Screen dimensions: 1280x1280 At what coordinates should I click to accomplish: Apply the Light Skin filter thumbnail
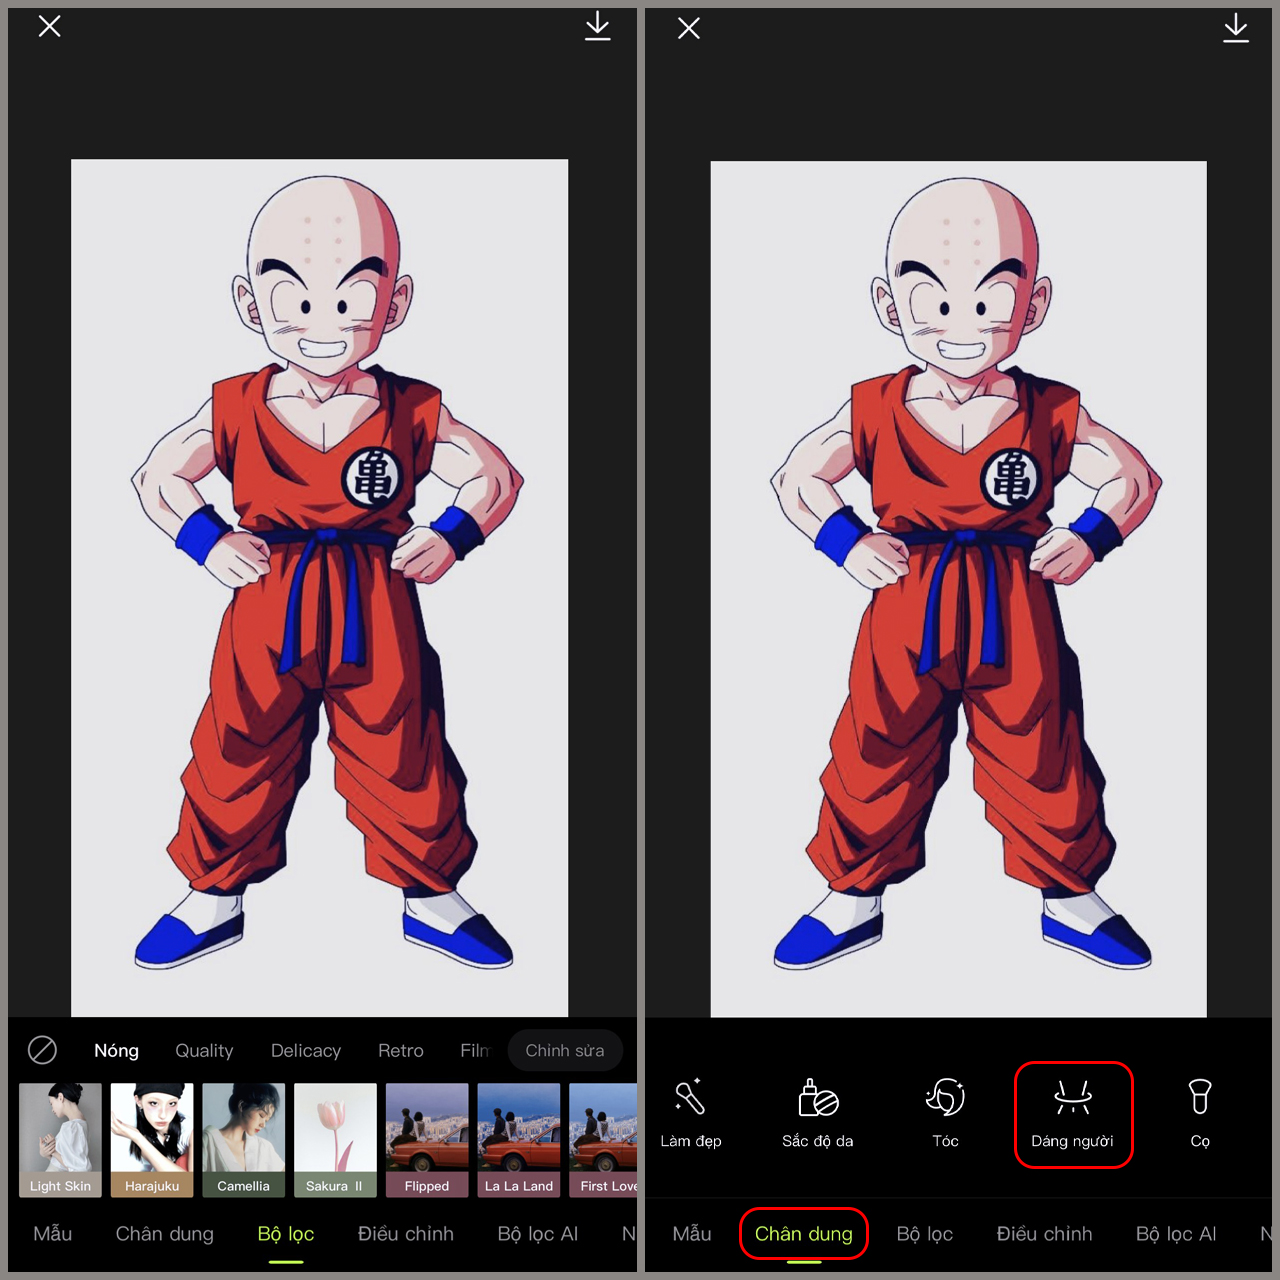click(x=60, y=1140)
